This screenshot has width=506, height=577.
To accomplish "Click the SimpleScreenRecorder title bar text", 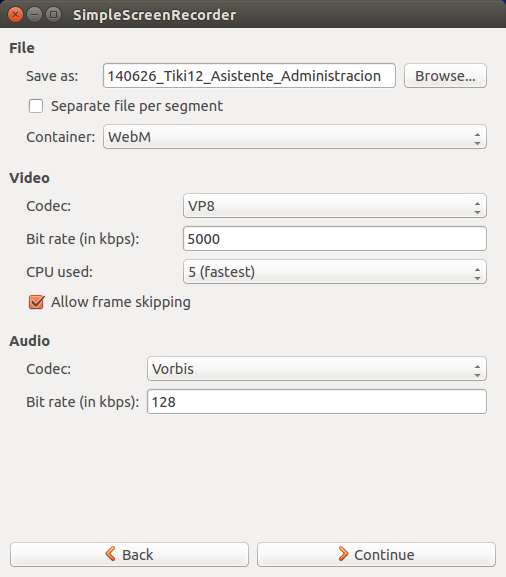I will (x=155, y=15).
